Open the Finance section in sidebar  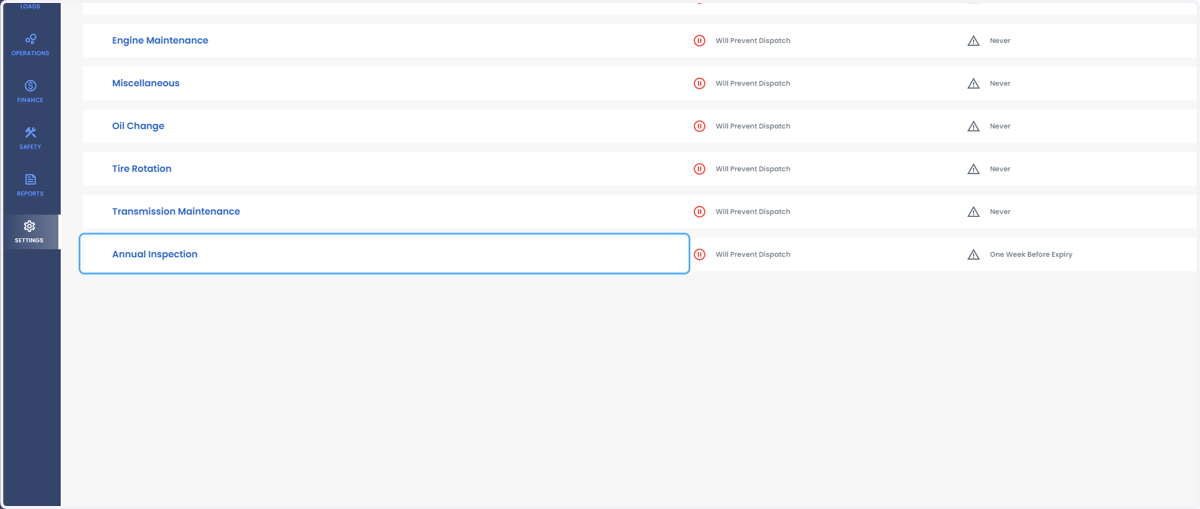tap(30, 91)
